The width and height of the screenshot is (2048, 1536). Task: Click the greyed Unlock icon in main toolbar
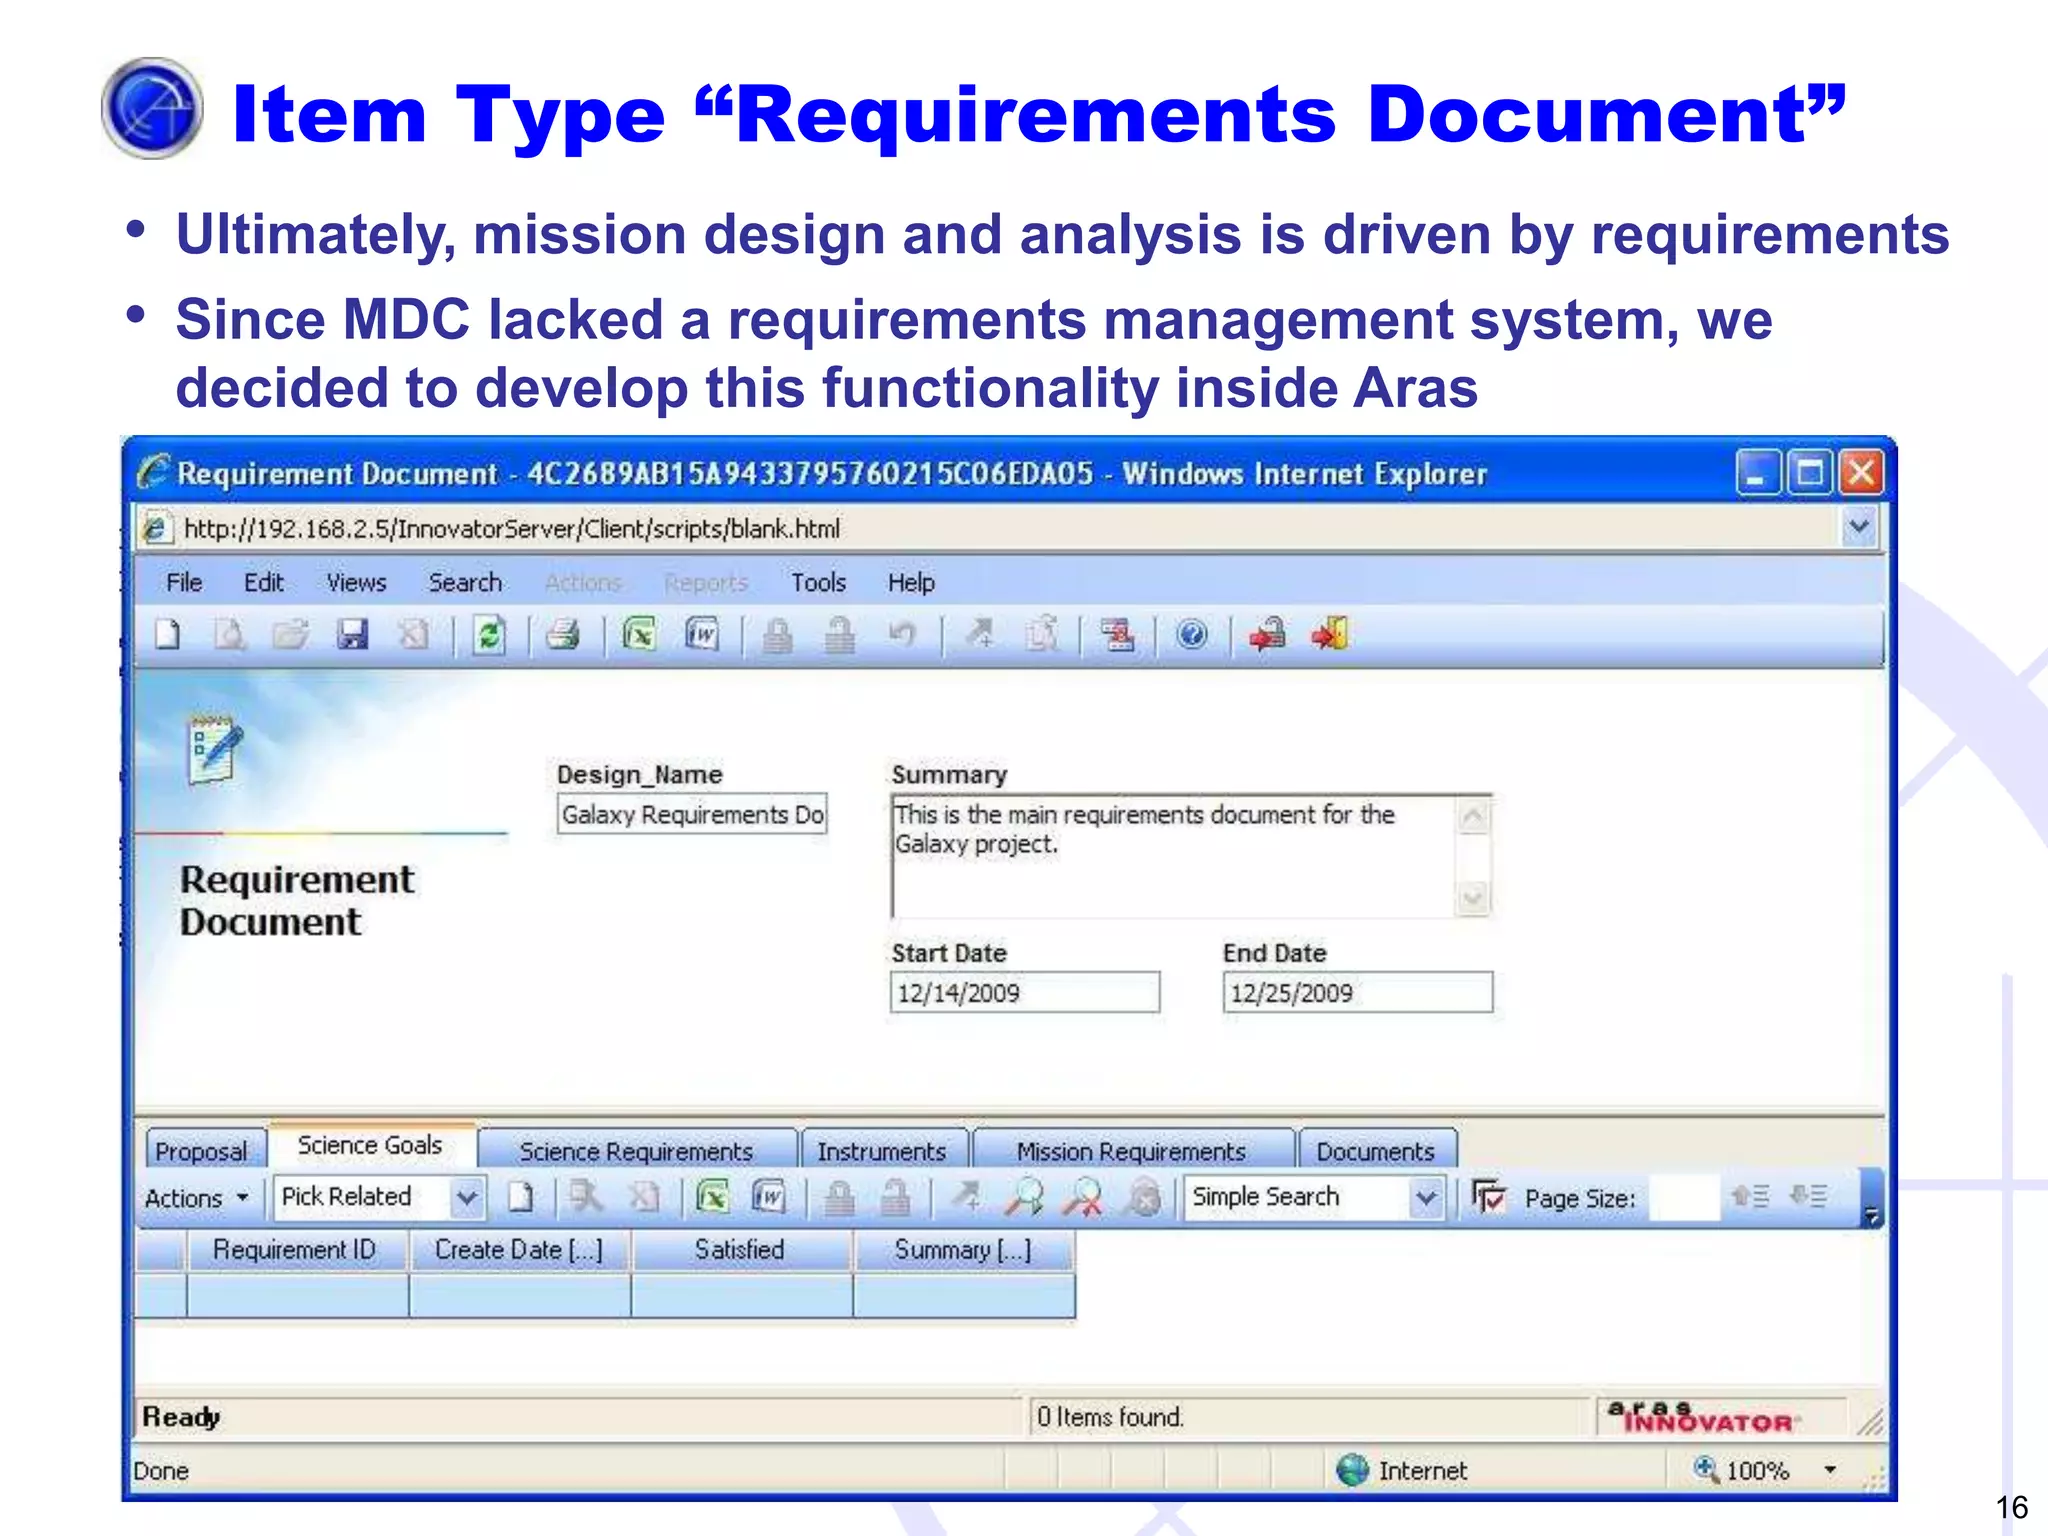[x=840, y=635]
